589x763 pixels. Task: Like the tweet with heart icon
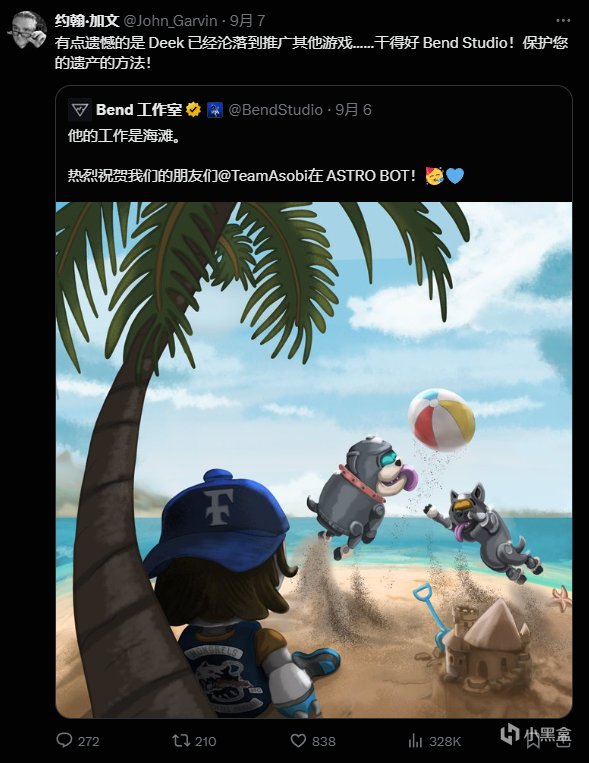pyautogui.click(x=298, y=741)
